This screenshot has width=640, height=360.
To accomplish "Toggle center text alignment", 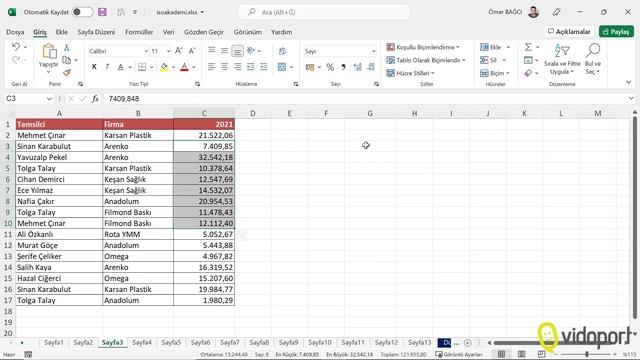I will click(x=224, y=67).
